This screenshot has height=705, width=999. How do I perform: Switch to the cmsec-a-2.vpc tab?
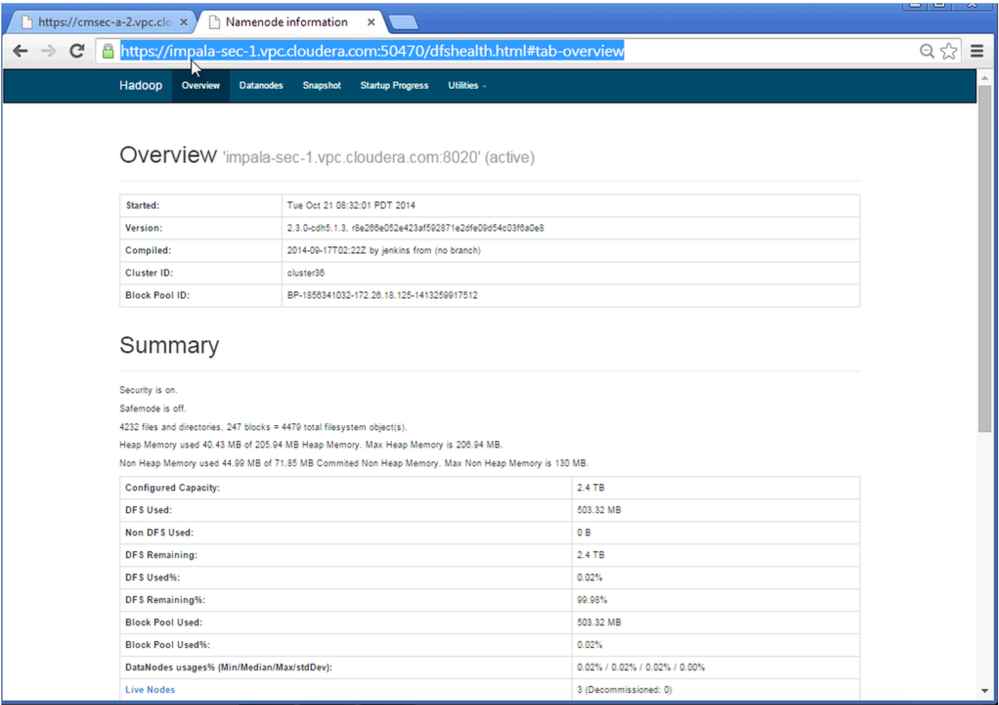pyautogui.click(x=105, y=22)
